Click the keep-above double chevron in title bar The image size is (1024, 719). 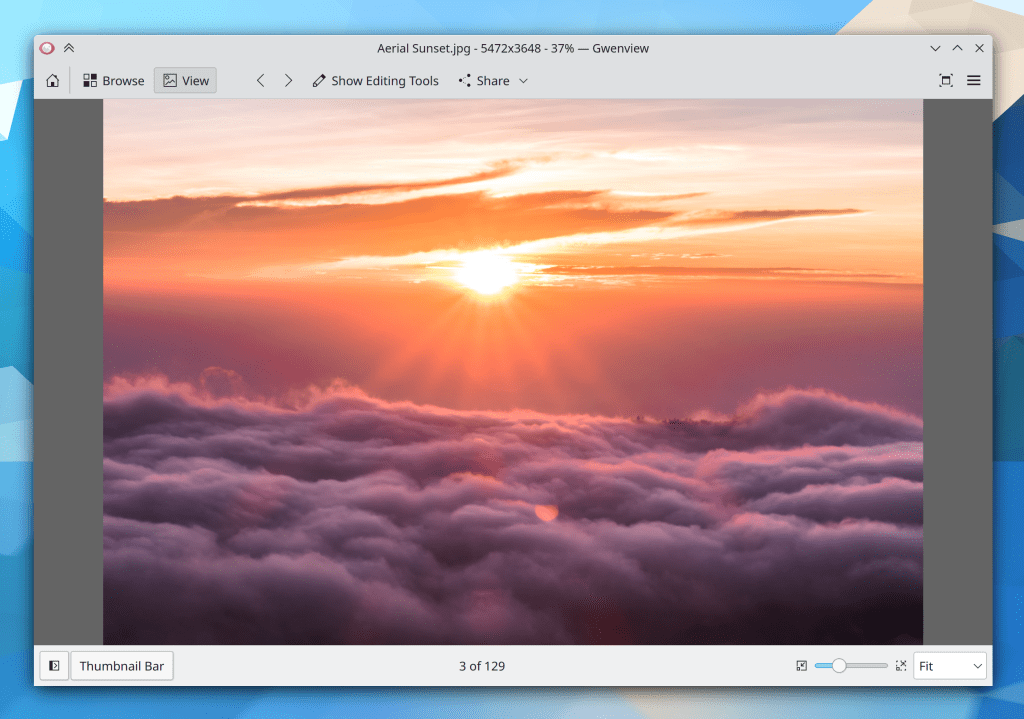pos(69,48)
